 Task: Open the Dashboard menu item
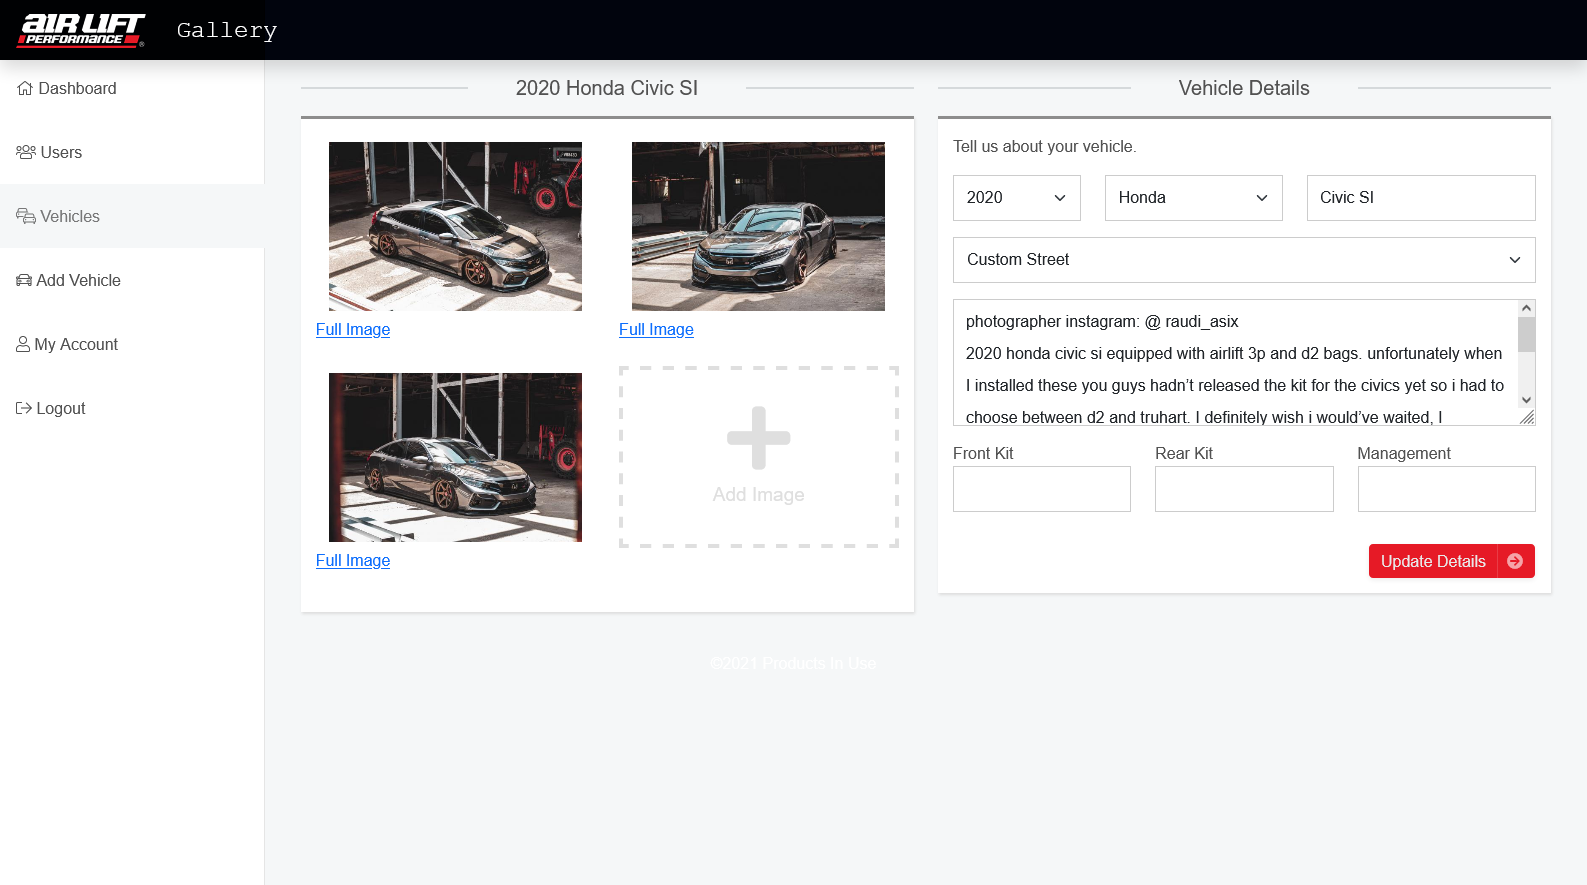(132, 88)
